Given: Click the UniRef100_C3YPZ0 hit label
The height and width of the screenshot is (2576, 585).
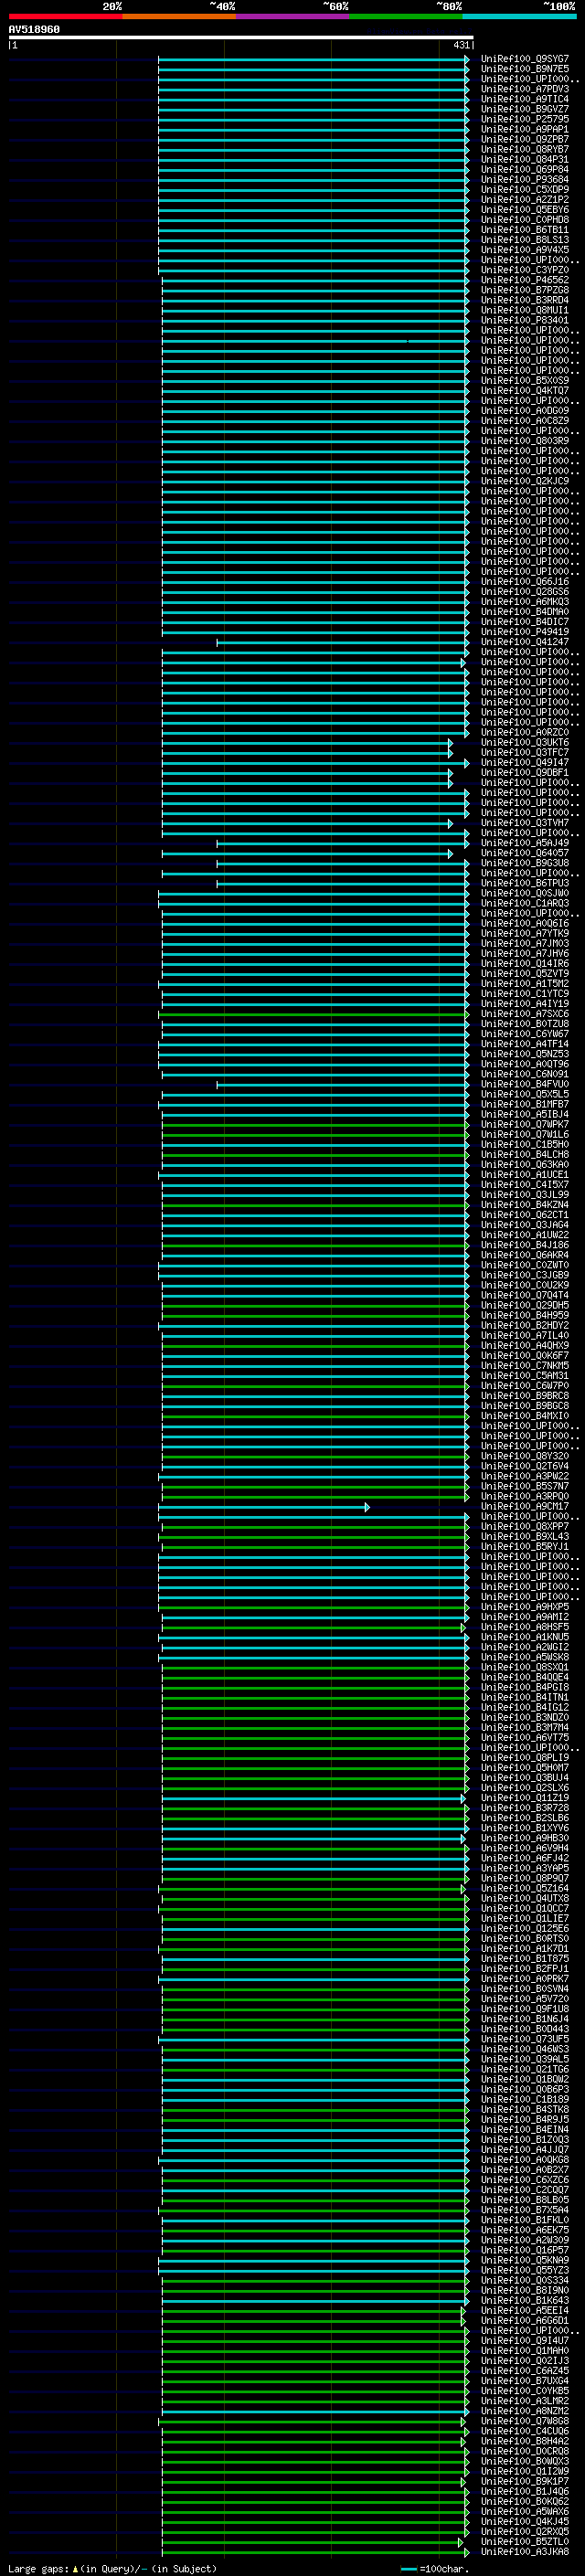Looking at the screenshot, I should pos(525,270).
